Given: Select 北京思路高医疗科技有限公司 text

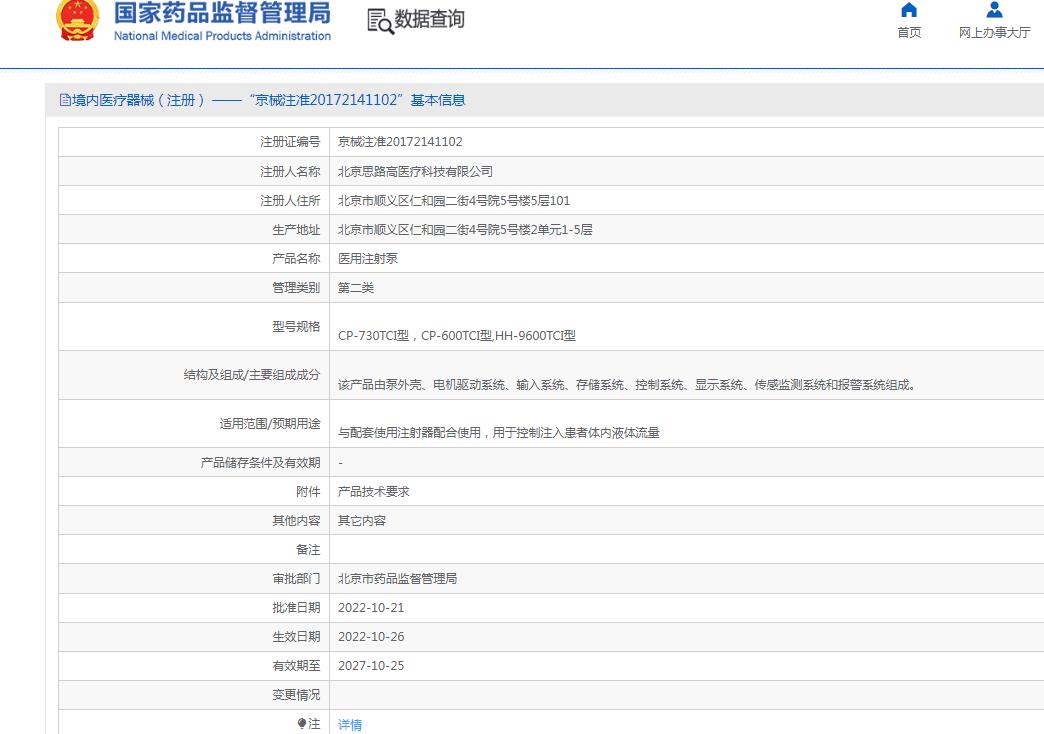Looking at the screenshot, I should tap(415, 172).
